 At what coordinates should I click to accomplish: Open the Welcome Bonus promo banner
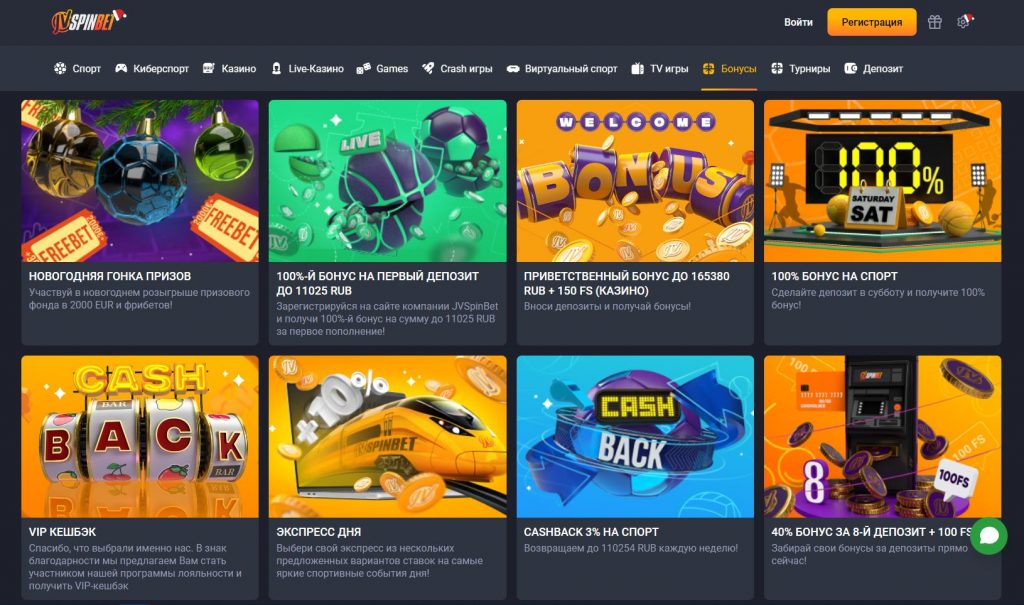(x=635, y=181)
